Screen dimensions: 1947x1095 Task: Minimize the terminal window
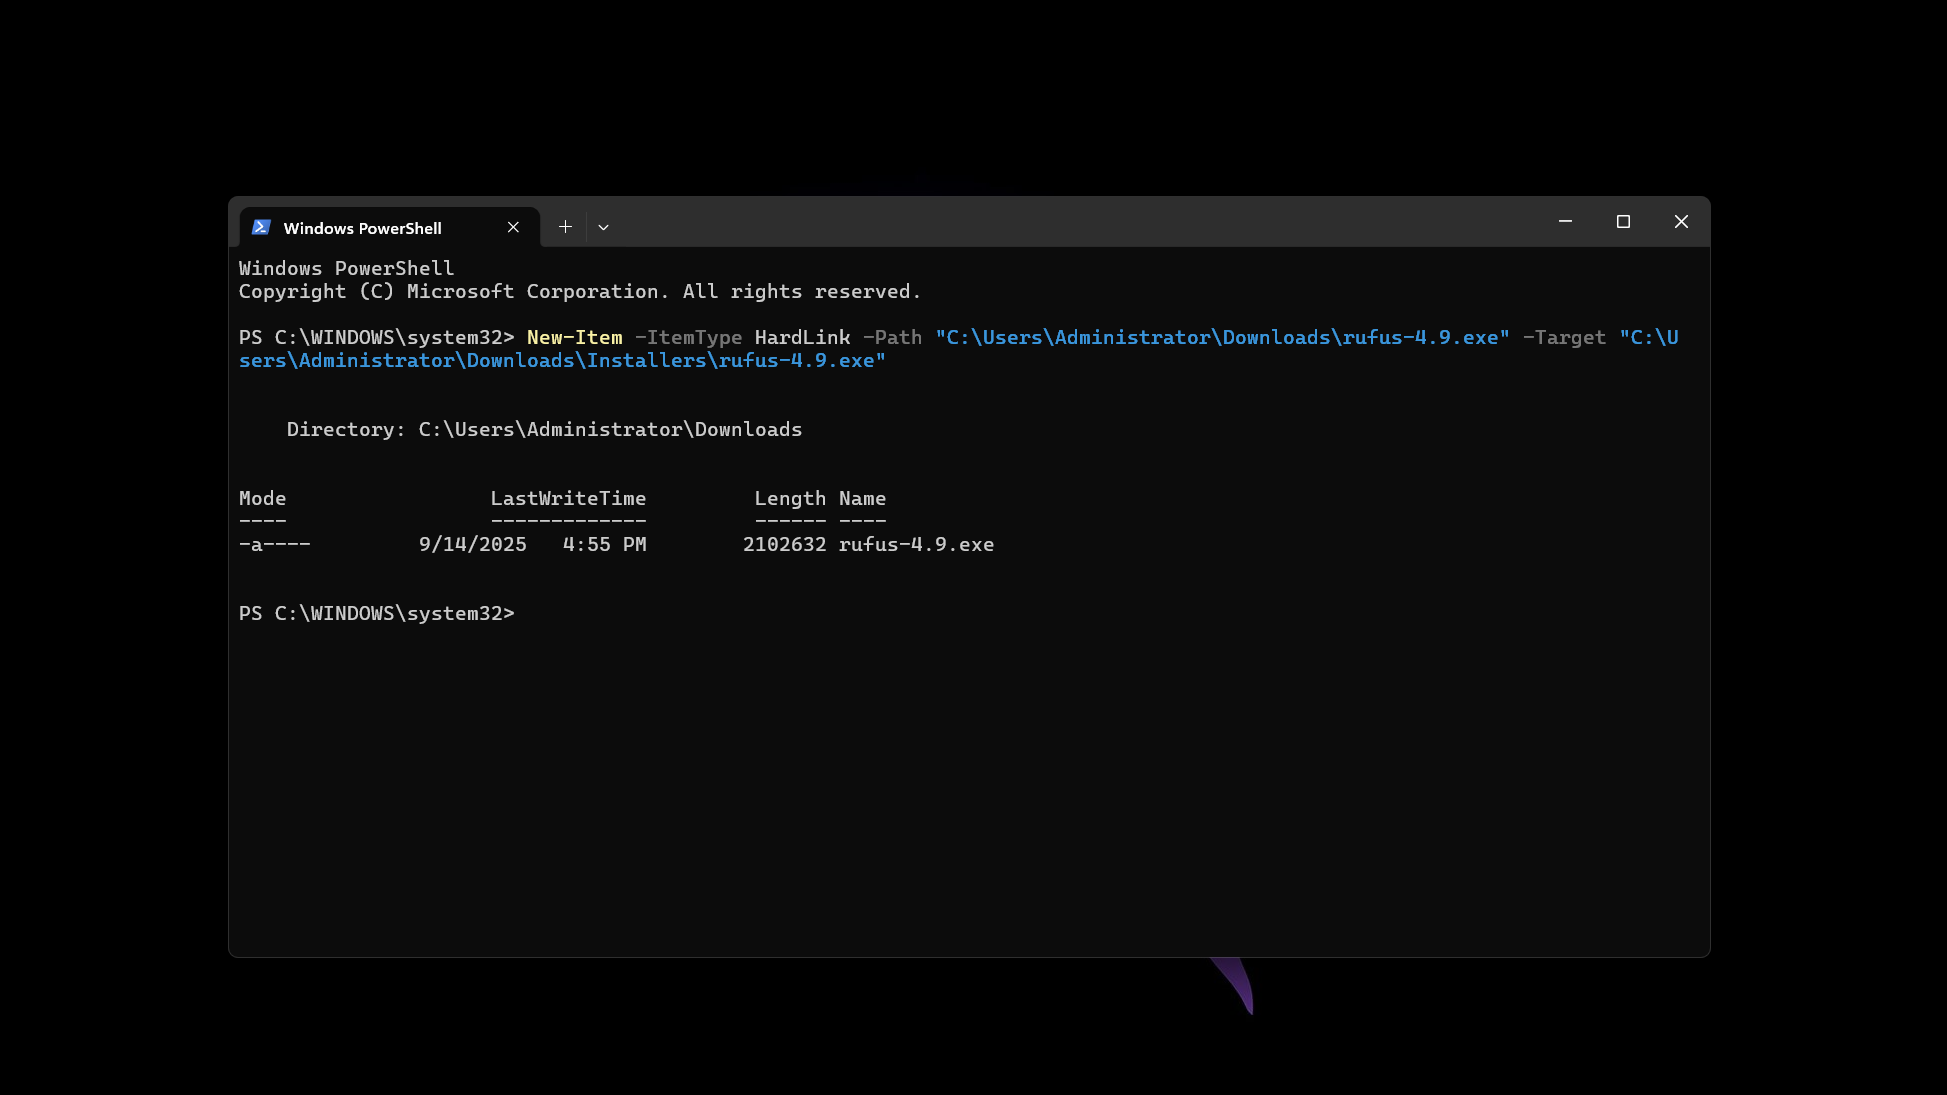coord(1565,222)
